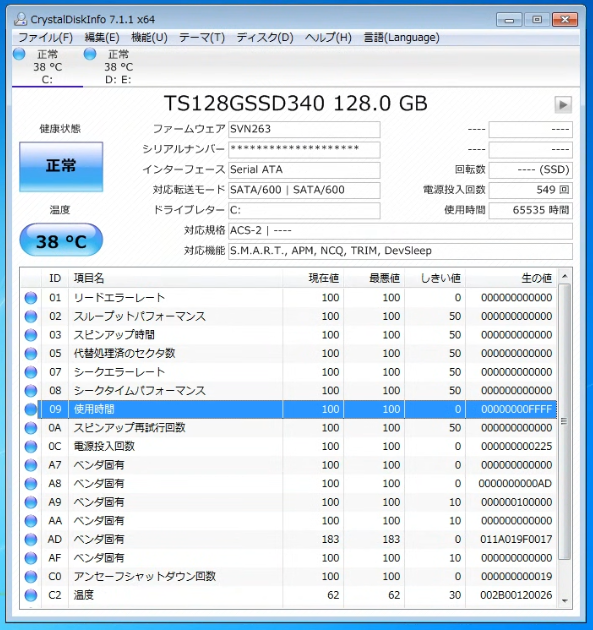Click raw value 002B00120026

516,595
